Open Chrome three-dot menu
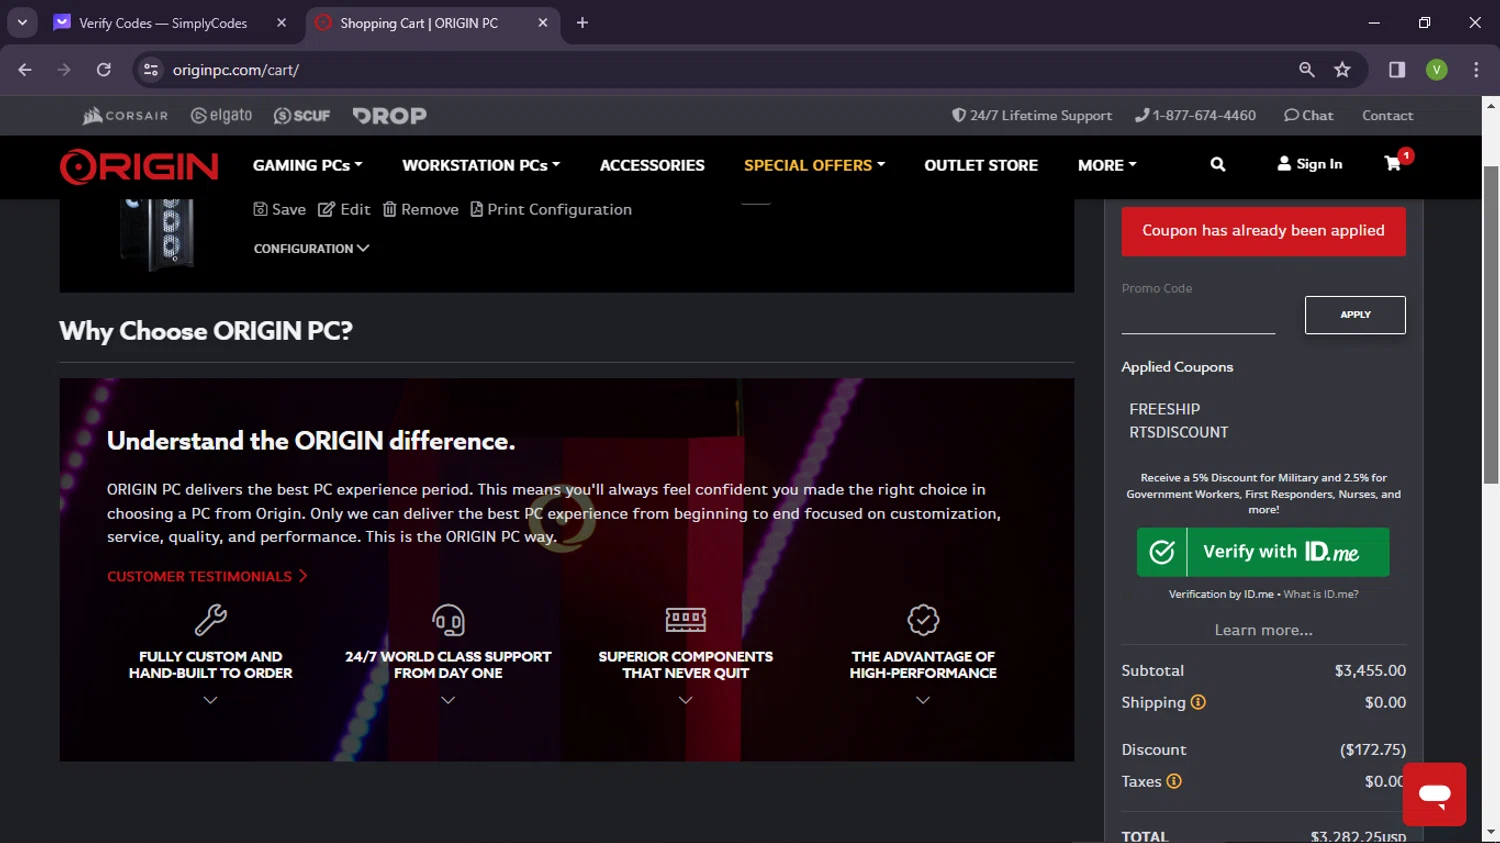 pyautogui.click(x=1476, y=69)
